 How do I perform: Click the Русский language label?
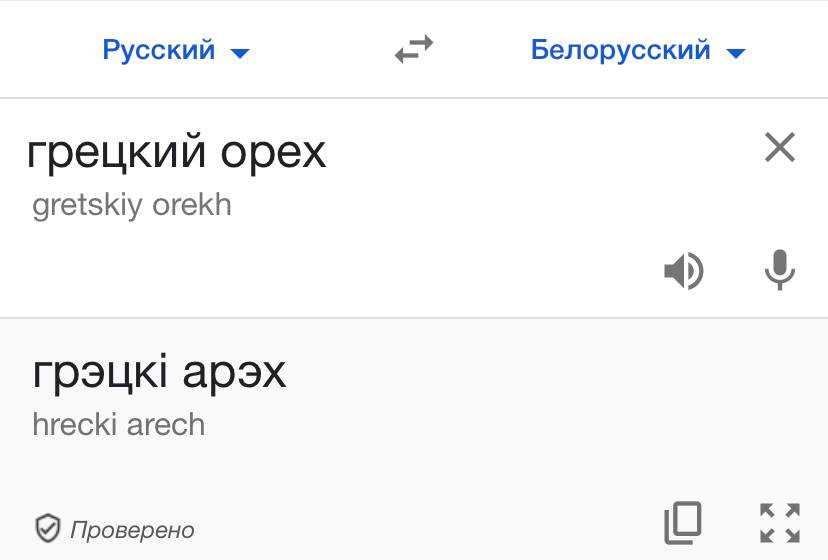click(159, 51)
